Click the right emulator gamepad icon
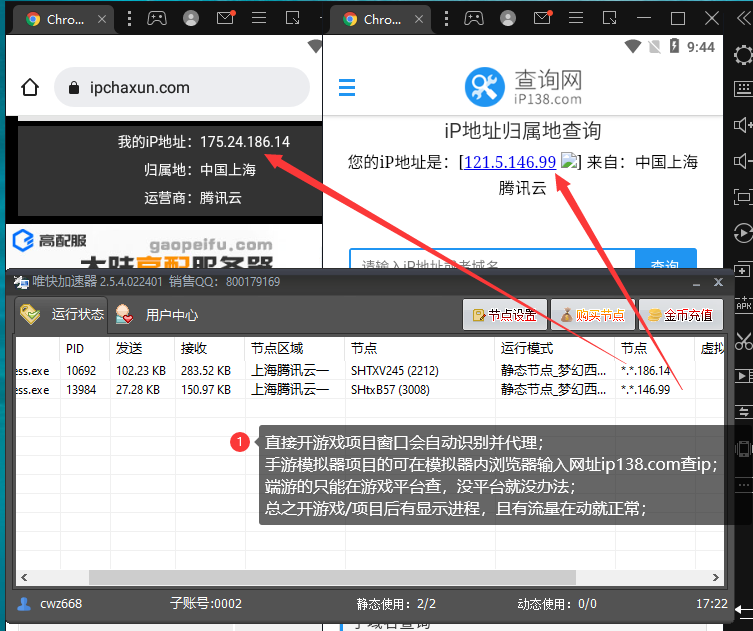Screen dimensions: 753x631 pyautogui.click(x=474, y=19)
